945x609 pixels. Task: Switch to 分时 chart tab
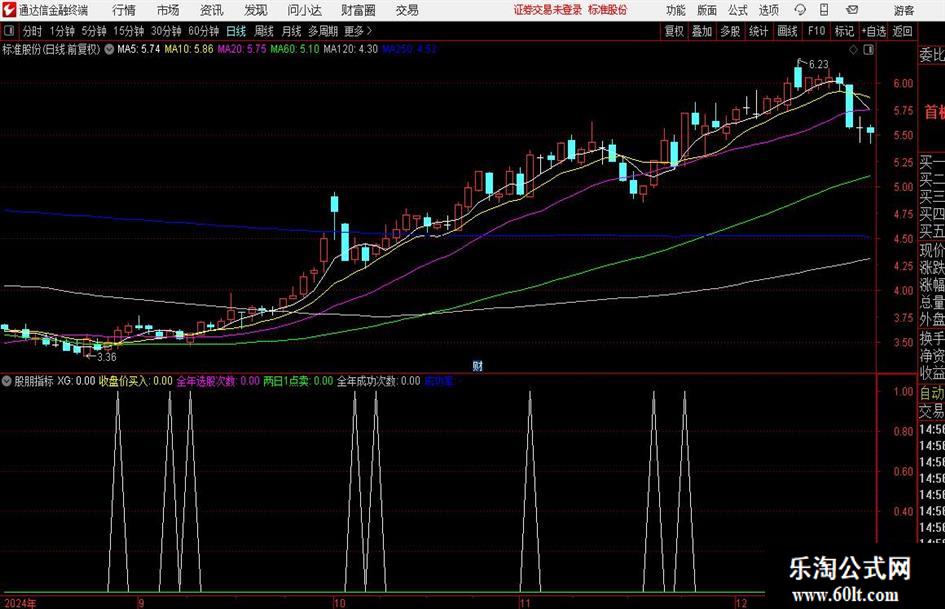point(32,31)
